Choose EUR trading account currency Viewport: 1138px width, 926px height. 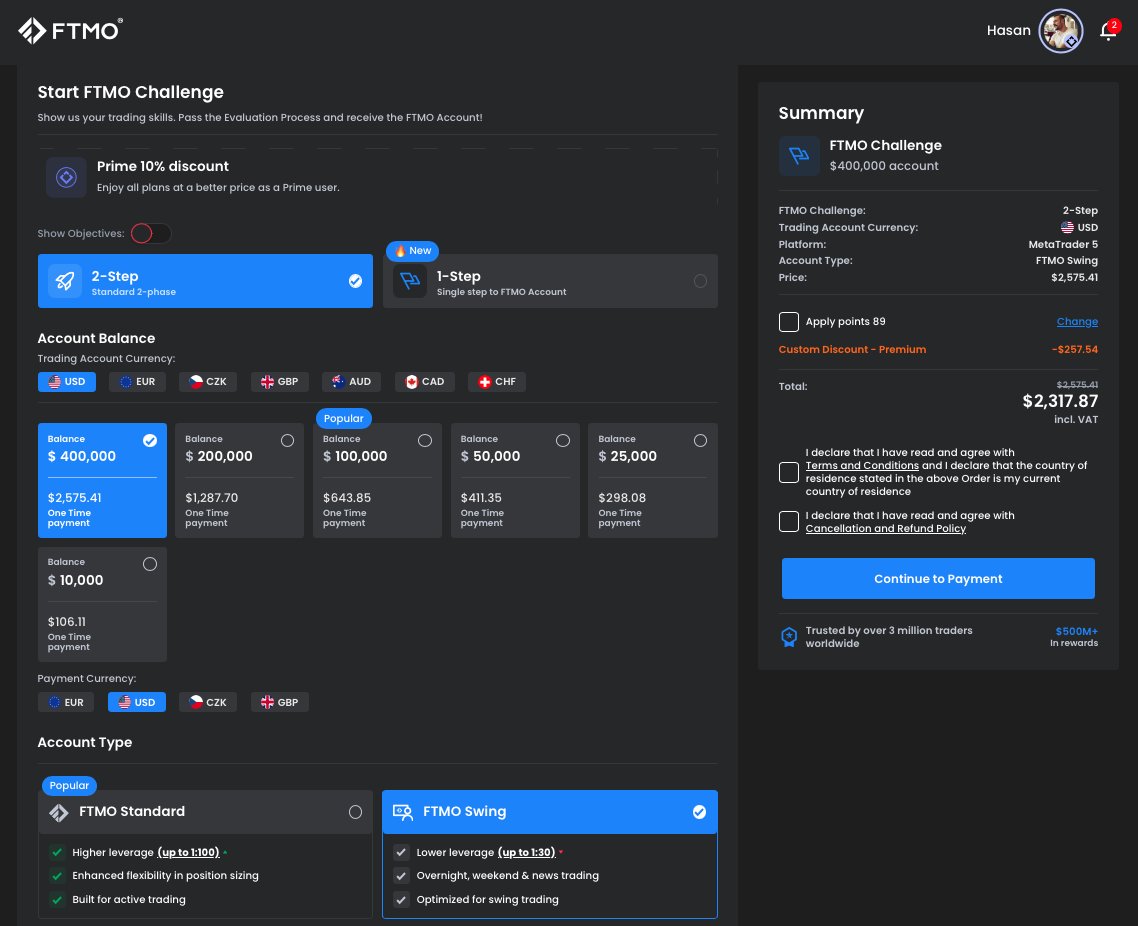(137, 382)
